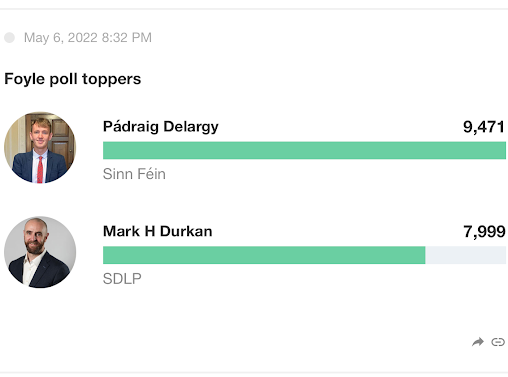The height and width of the screenshot is (377, 508).
Task: Click the May 6, 2022 8:32 PM timestamp
Action: coord(88,38)
